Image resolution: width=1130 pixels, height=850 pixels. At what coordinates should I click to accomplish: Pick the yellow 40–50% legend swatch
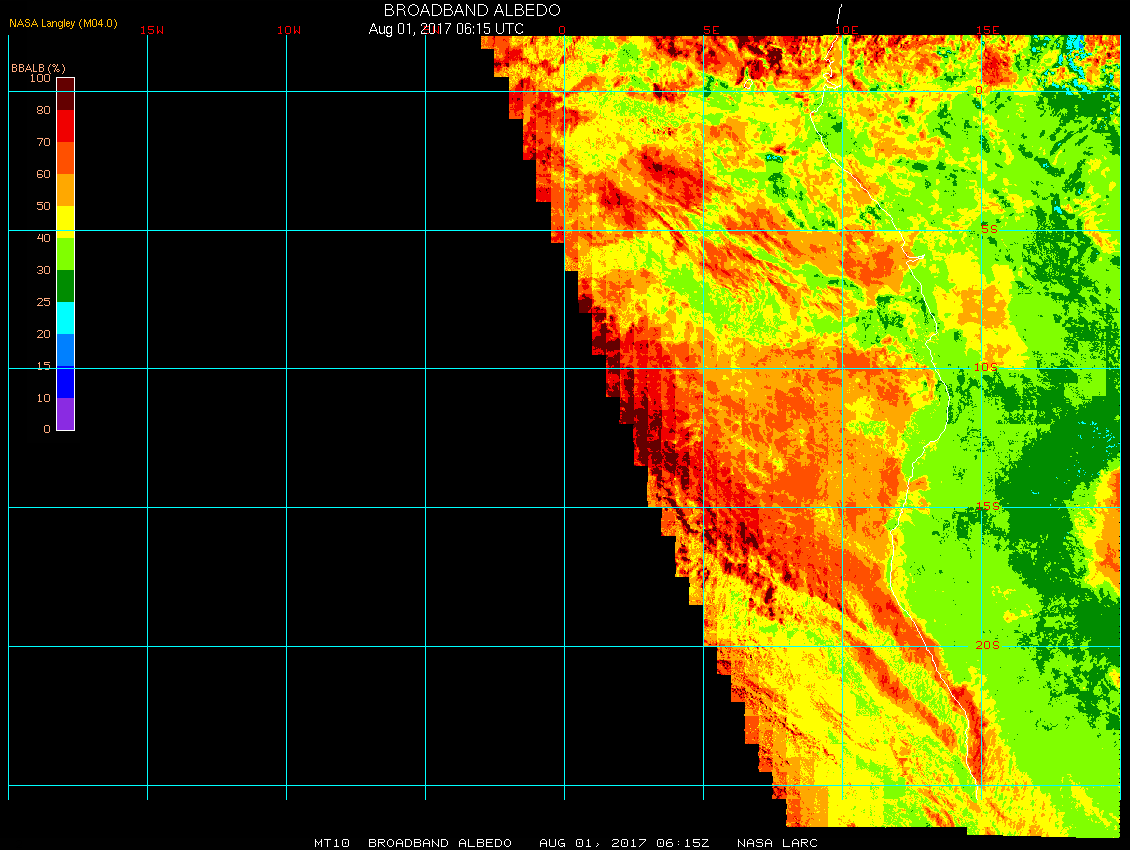tap(65, 221)
